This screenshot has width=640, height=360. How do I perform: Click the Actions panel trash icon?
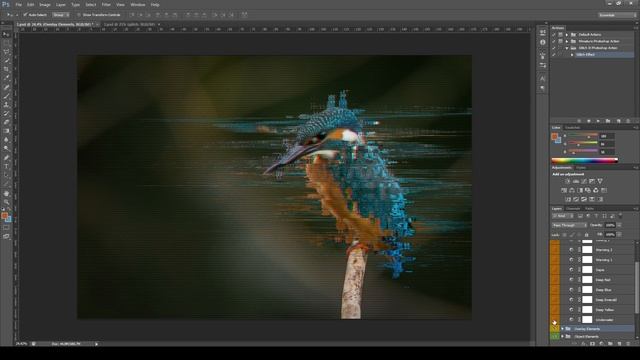[628, 121]
